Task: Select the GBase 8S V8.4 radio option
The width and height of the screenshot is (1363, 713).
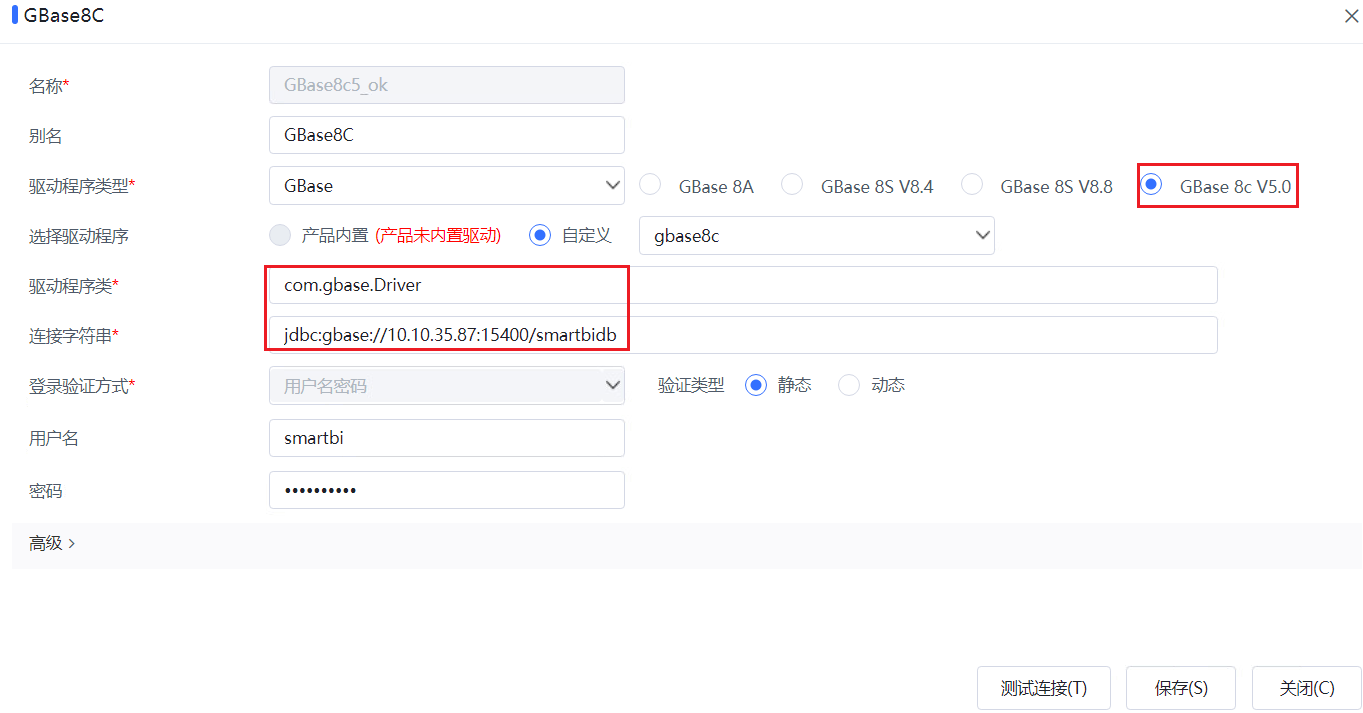Action: (x=792, y=185)
